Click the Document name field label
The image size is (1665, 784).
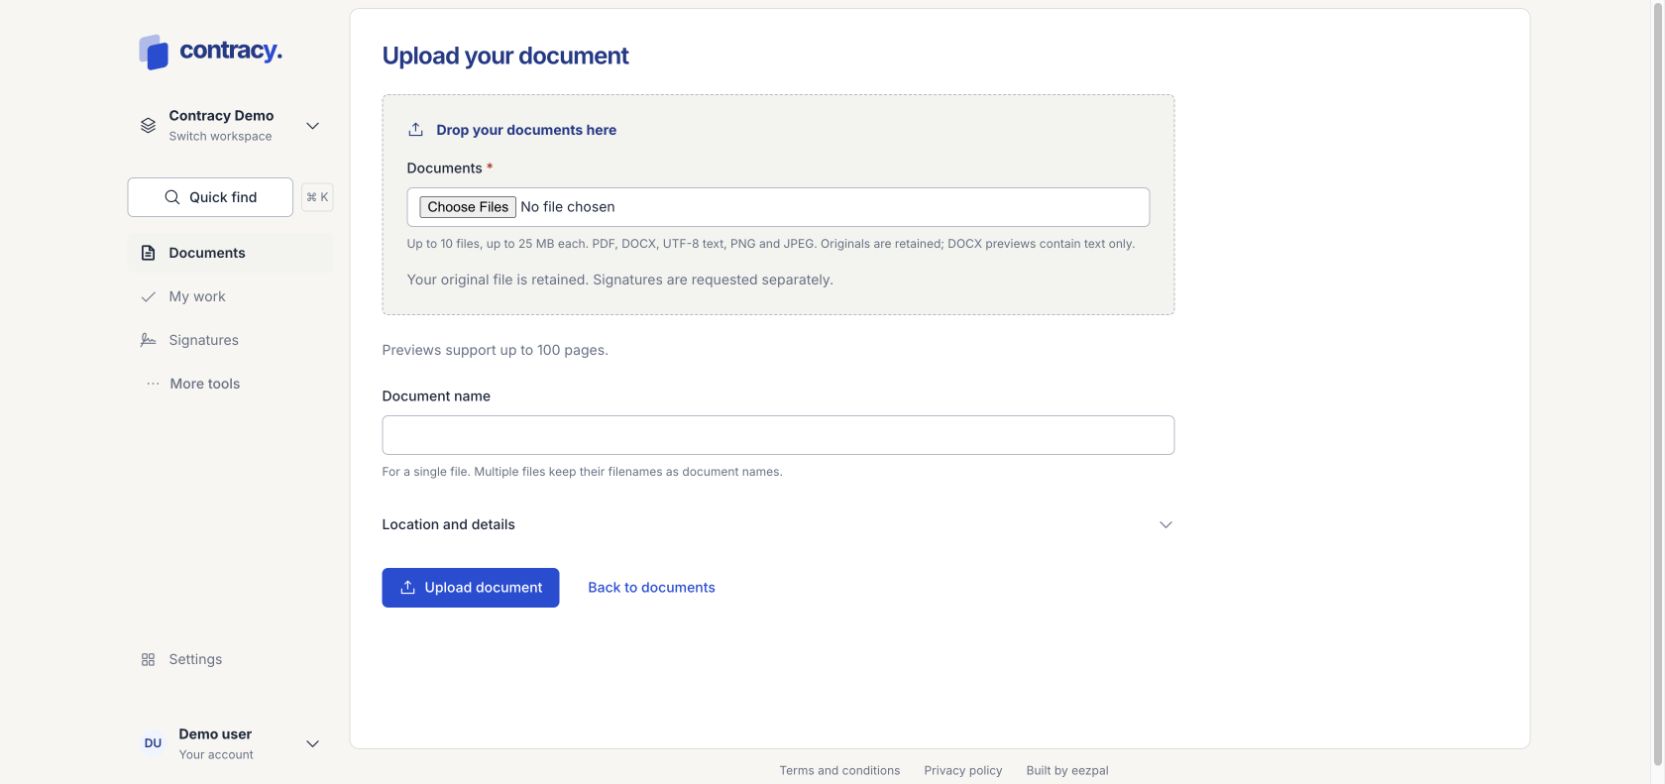pyautogui.click(x=436, y=396)
